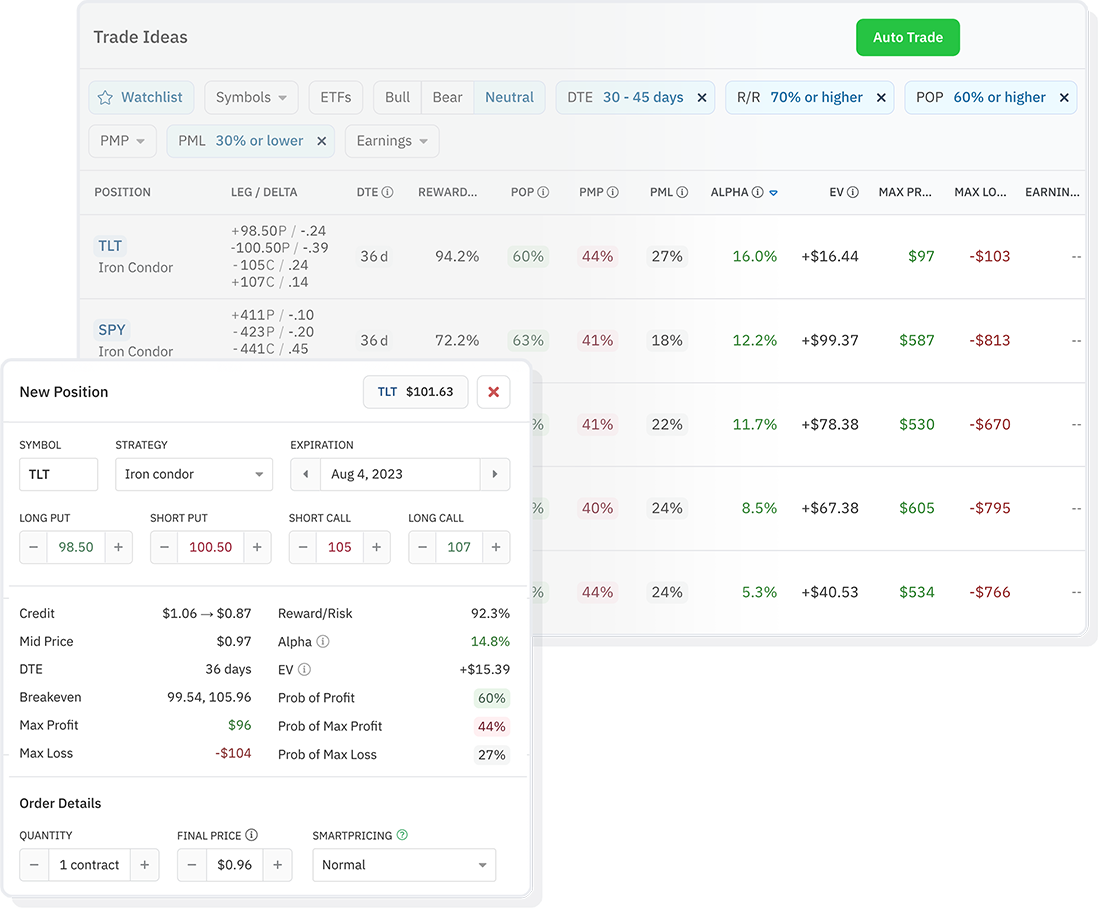This screenshot has height=908, width=1098.
Task: Advance expiration with the right arrow
Action: (x=495, y=474)
